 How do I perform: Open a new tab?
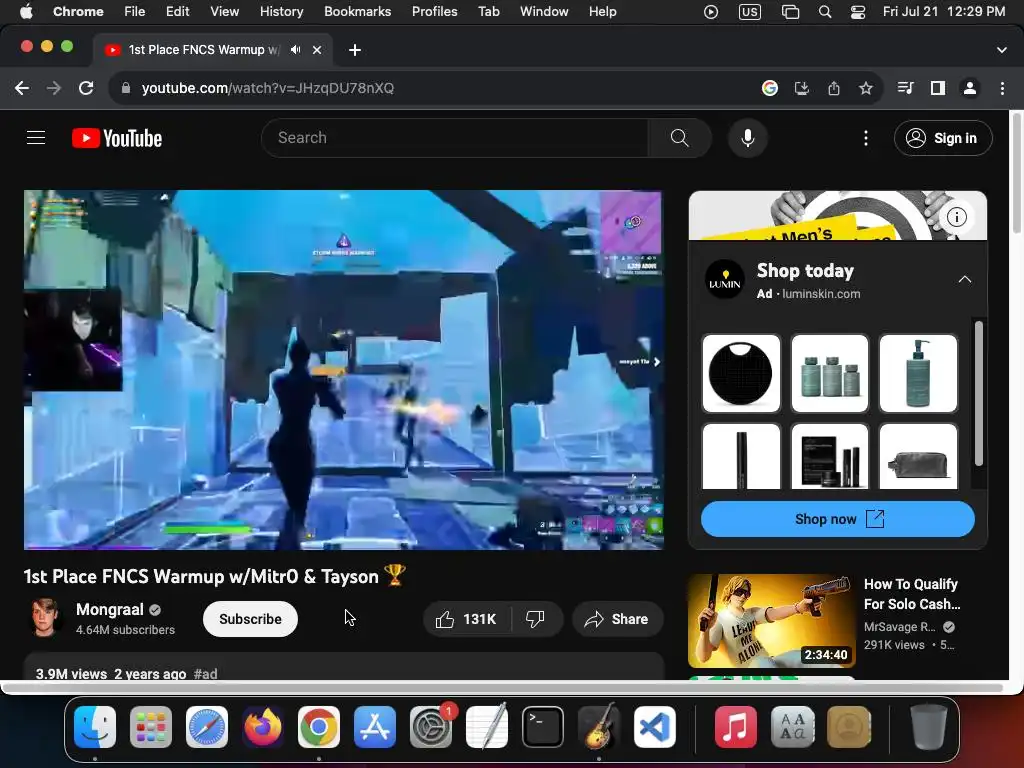pos(355,50)
